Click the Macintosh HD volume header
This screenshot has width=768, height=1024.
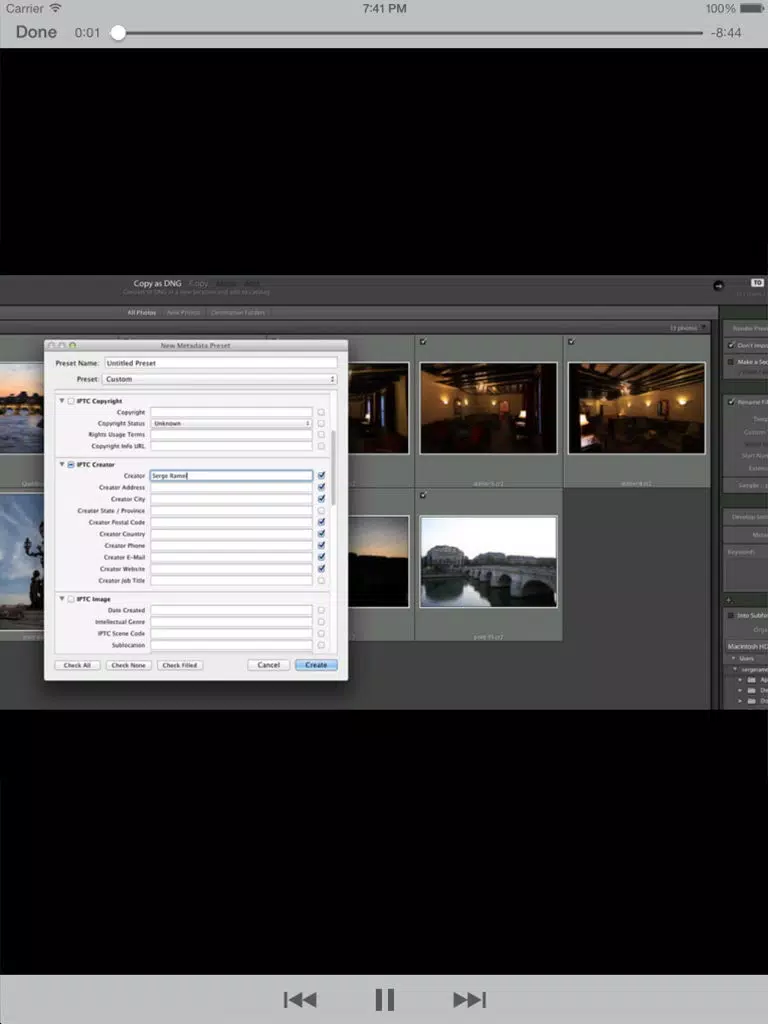[x=746, y=646]
